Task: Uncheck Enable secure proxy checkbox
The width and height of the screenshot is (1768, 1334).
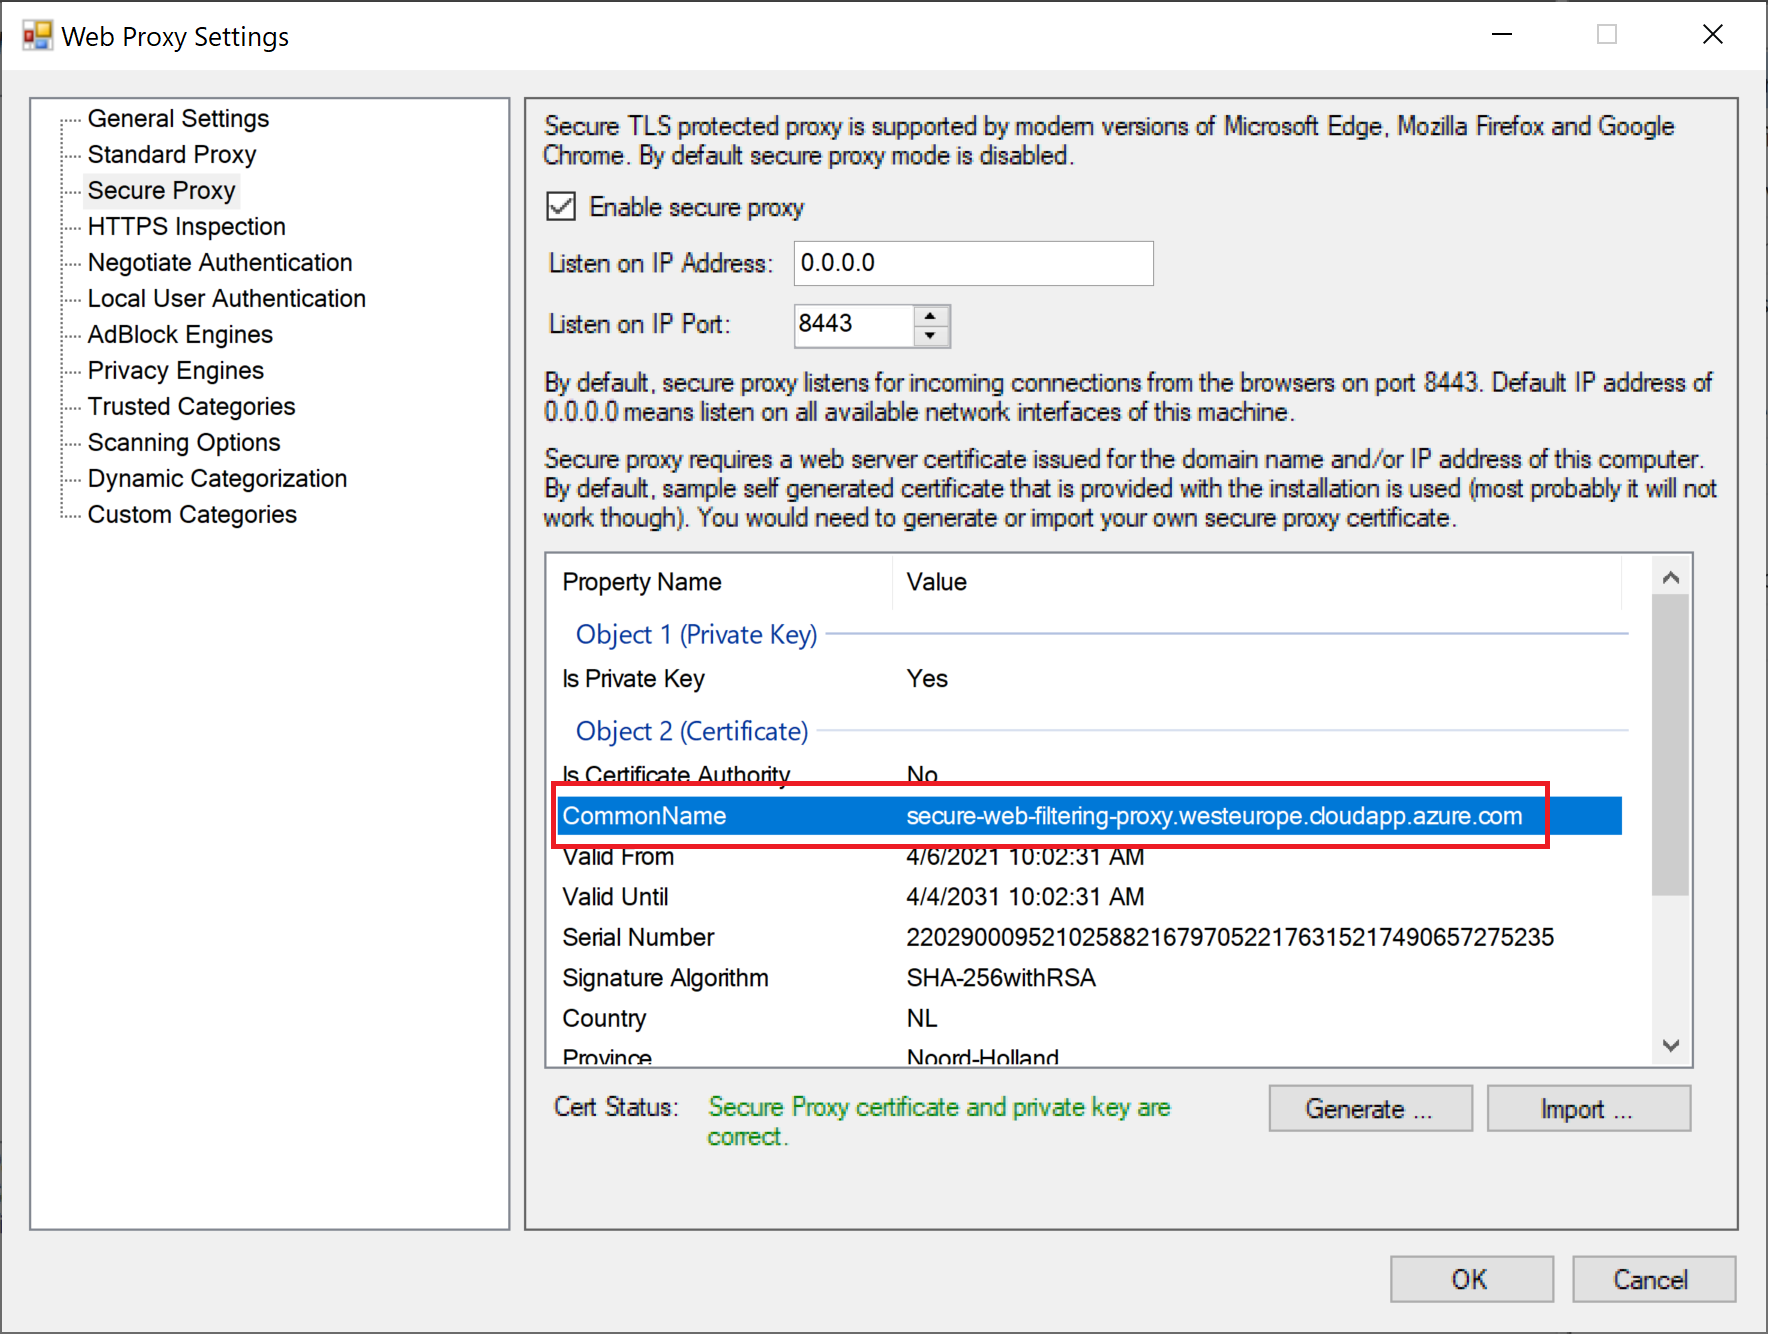Action: [561, 207]
